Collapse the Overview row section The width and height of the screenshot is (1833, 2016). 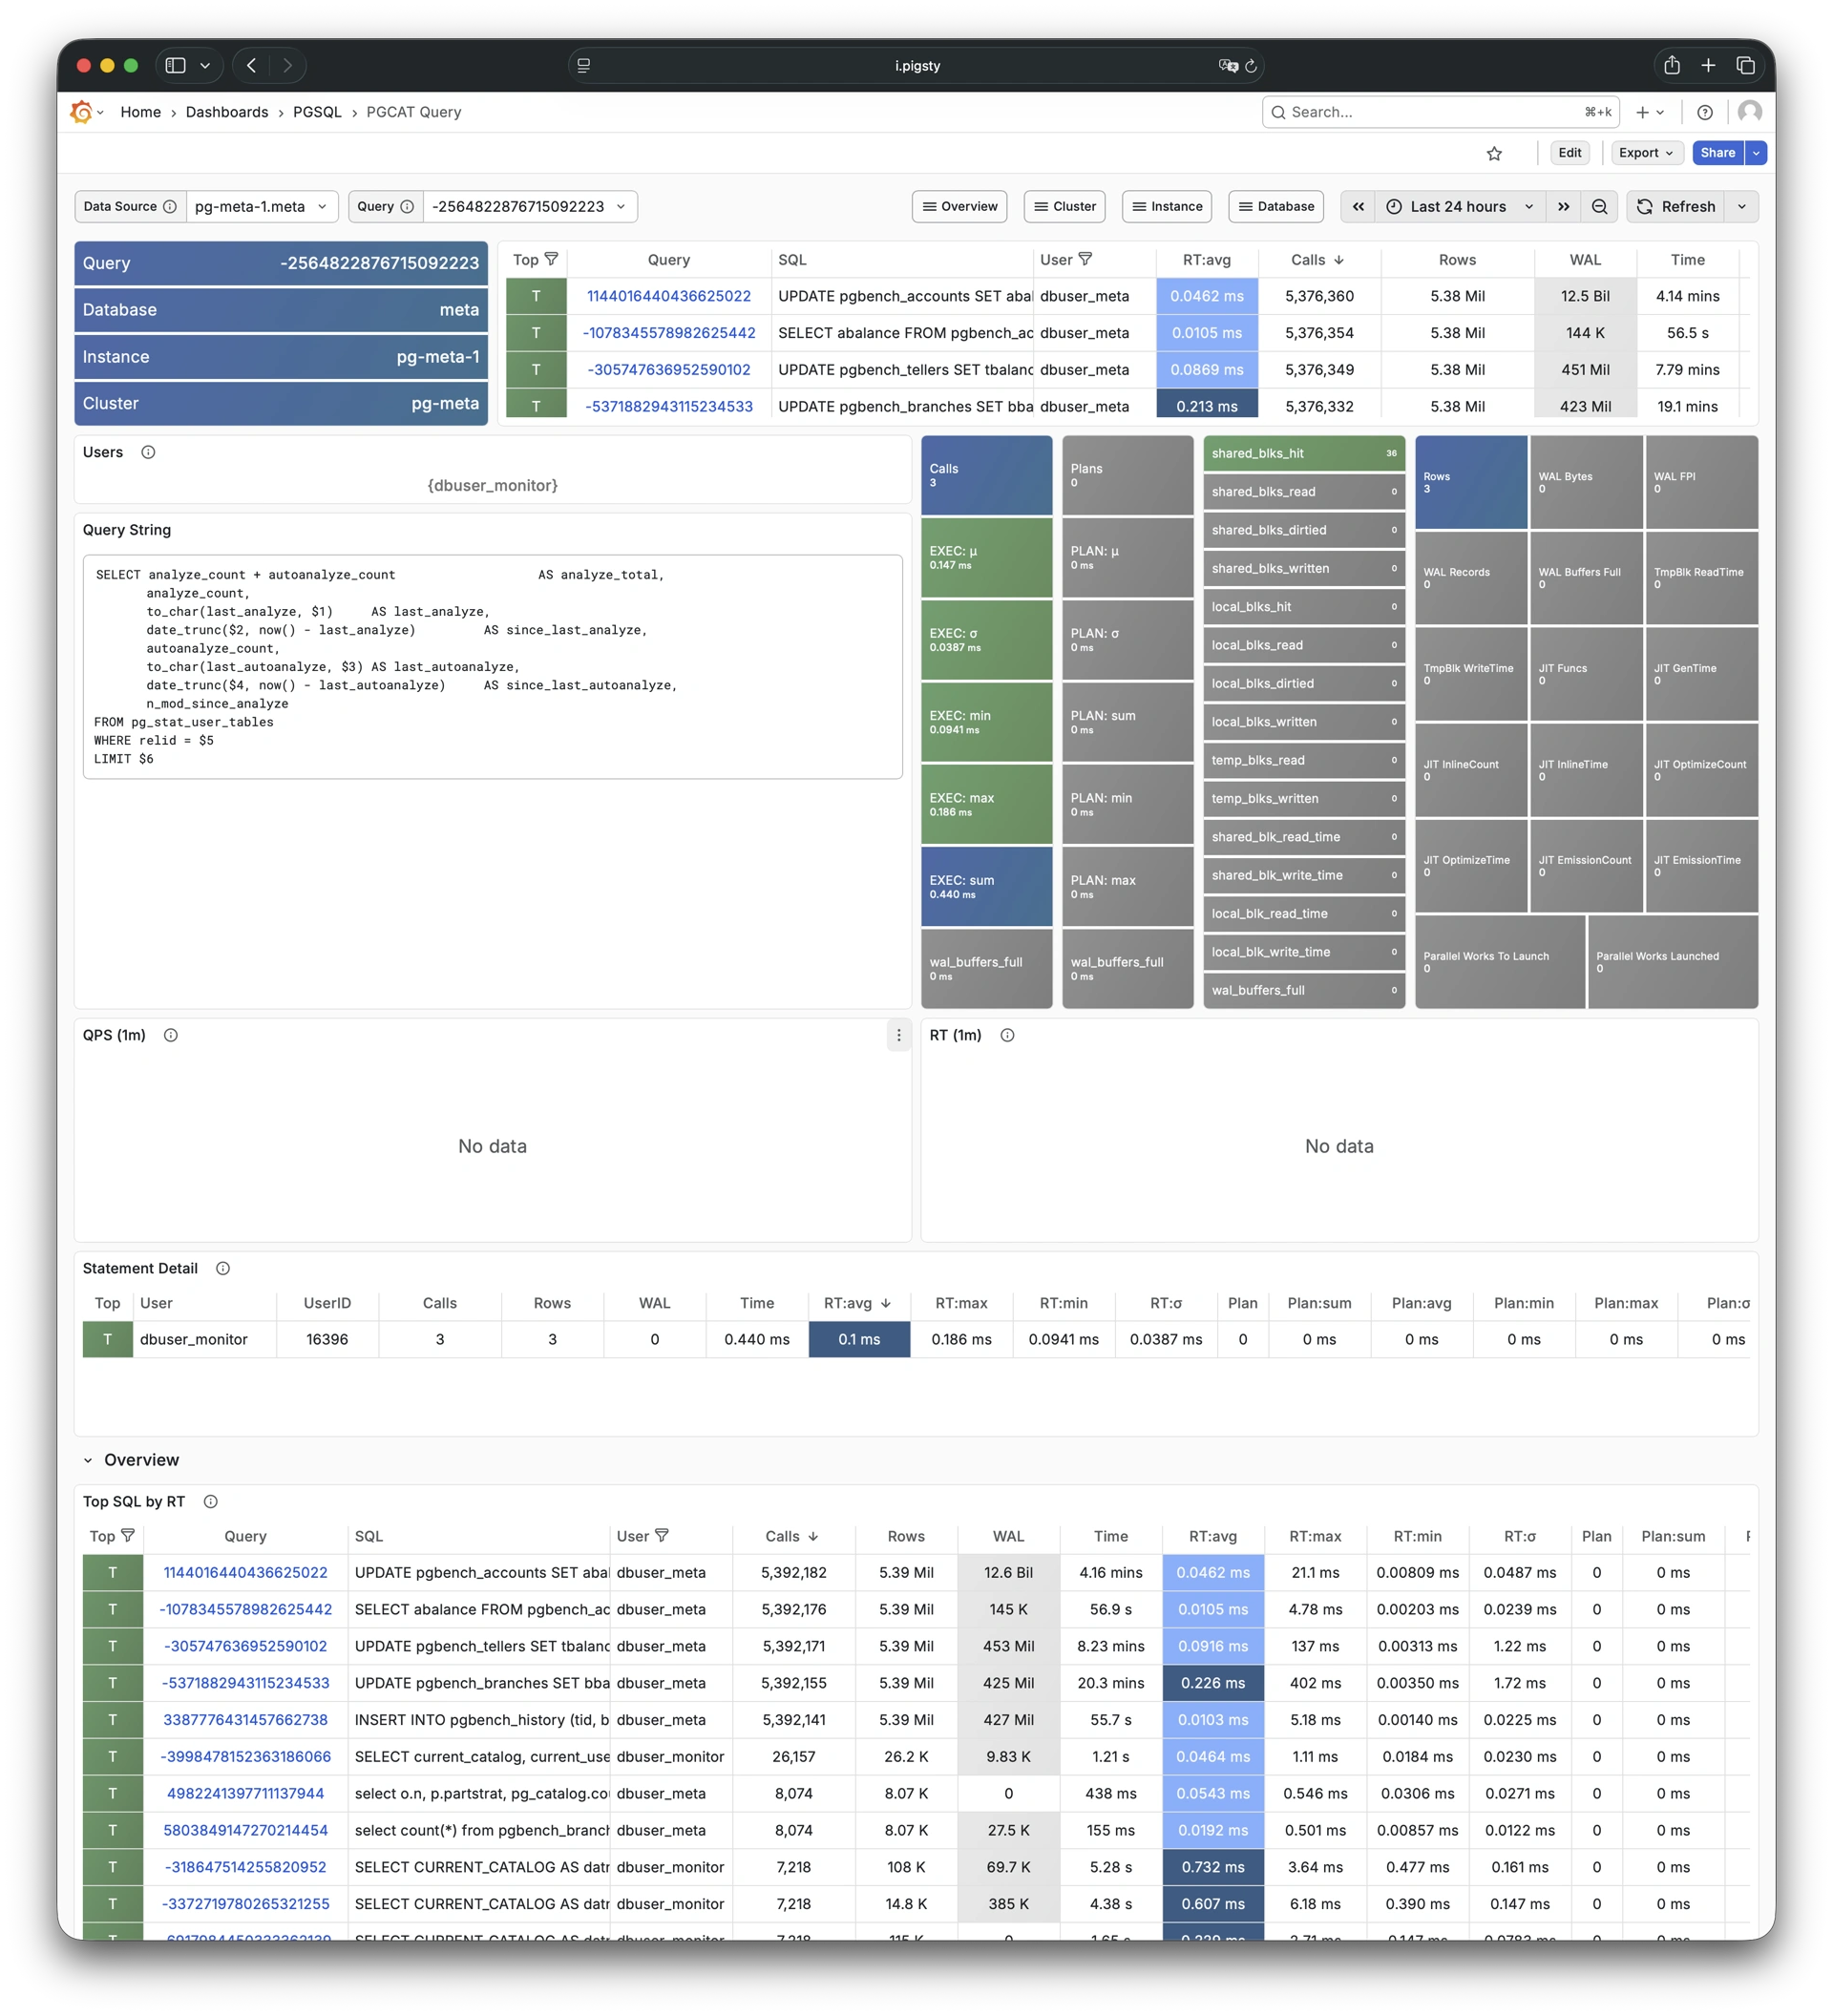coord(88,1460)
